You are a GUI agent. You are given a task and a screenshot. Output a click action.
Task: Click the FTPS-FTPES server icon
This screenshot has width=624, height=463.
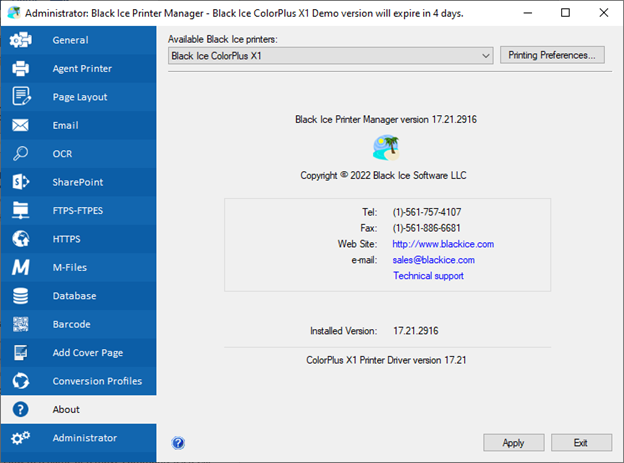point(21,211)
